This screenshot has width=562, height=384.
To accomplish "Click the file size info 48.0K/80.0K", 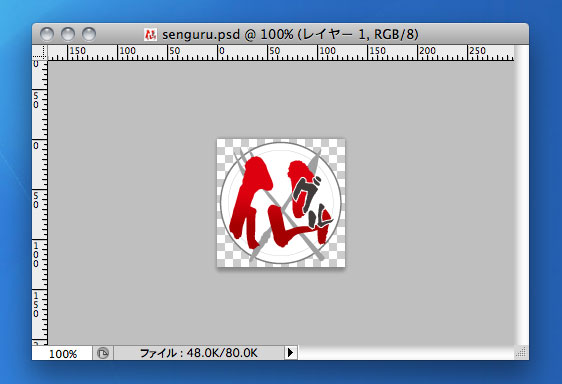I will [199, 353].
